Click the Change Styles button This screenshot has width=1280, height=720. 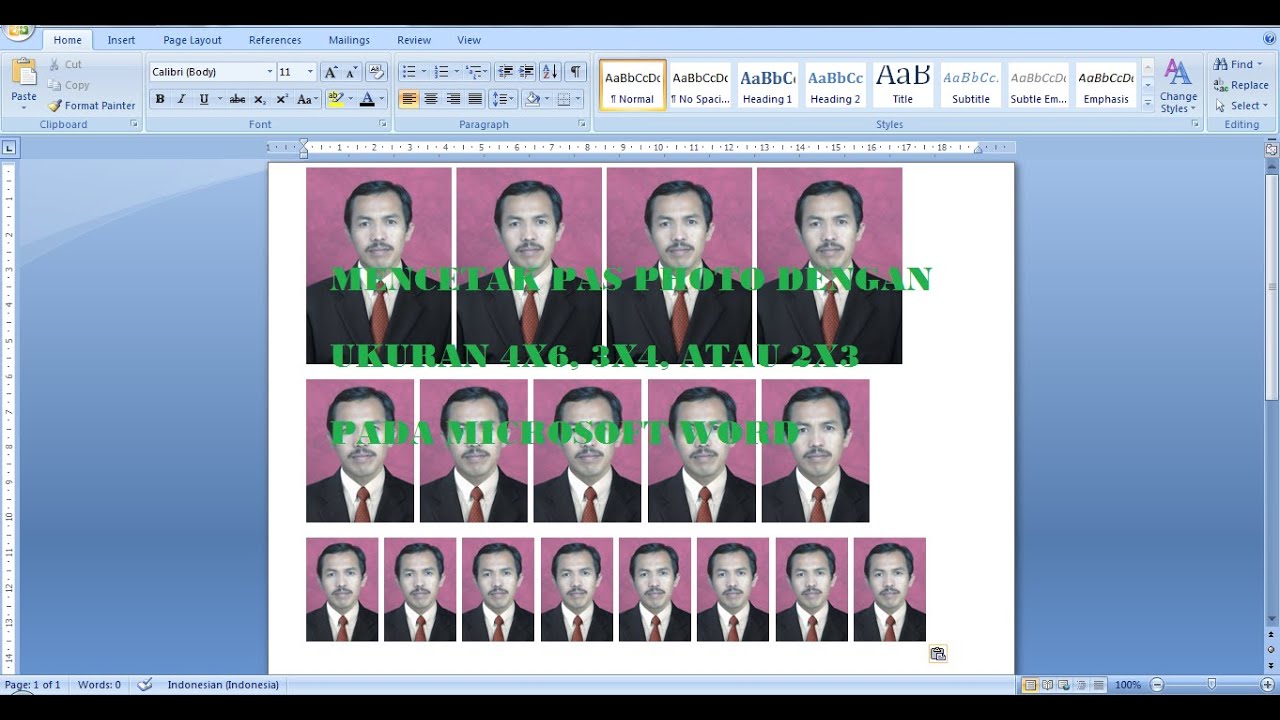[x=1178, y=87]
